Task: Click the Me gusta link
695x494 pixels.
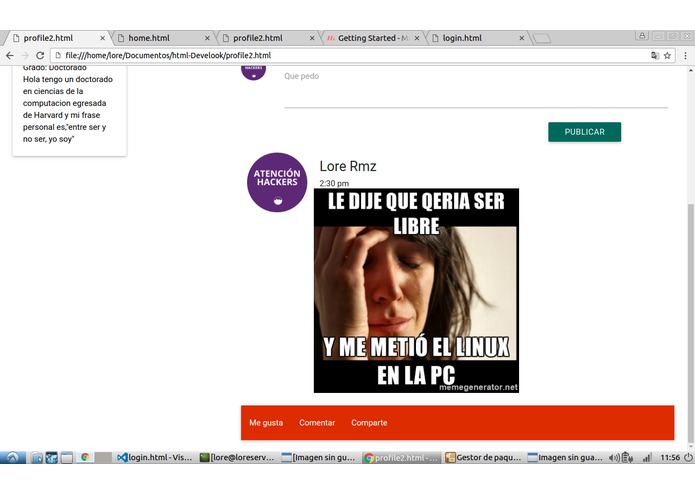Action: pyautogui.click(x=266, y=423)
